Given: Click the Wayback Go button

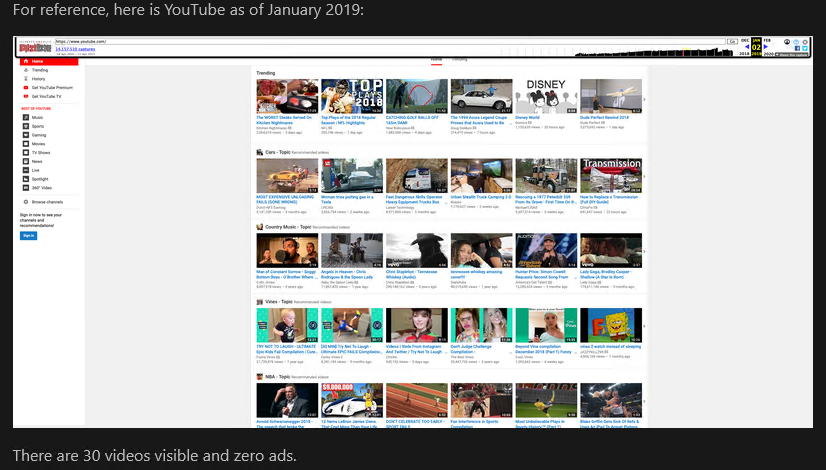Looking at the screenshot, I should point(732,41).
